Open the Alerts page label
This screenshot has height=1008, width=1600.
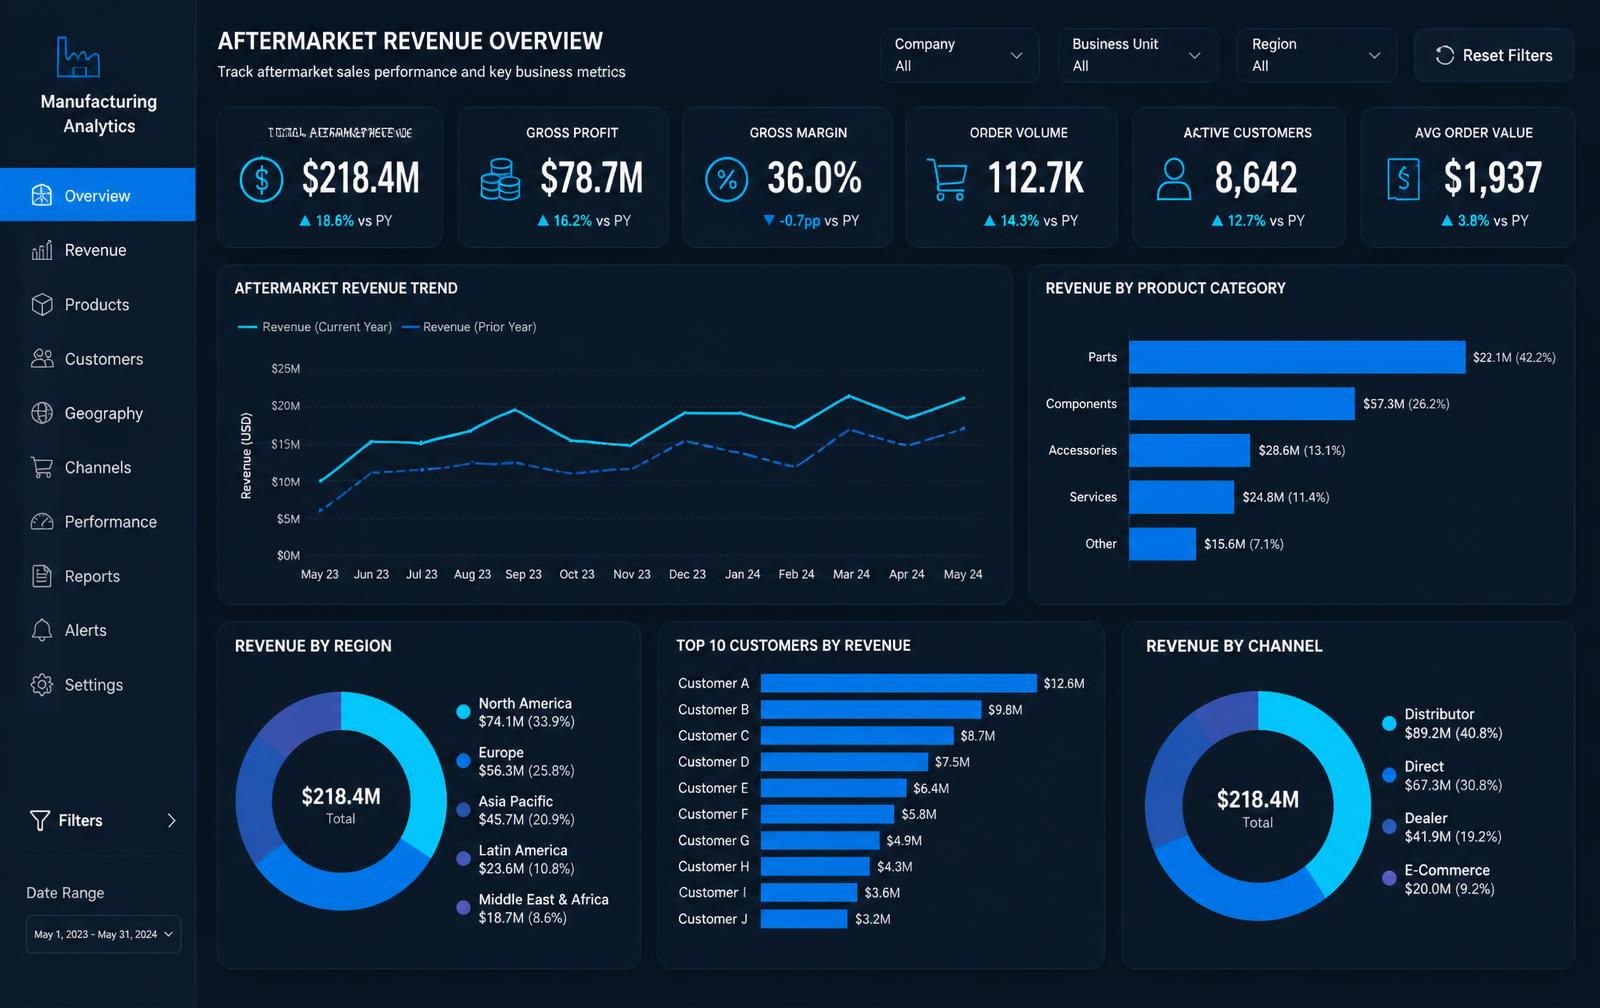[86, 630]
